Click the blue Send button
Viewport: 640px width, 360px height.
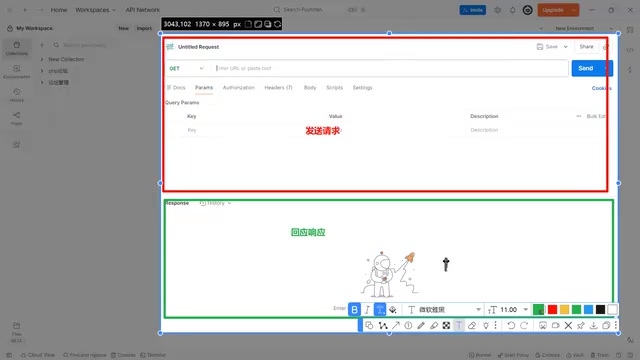pos(586,68)
